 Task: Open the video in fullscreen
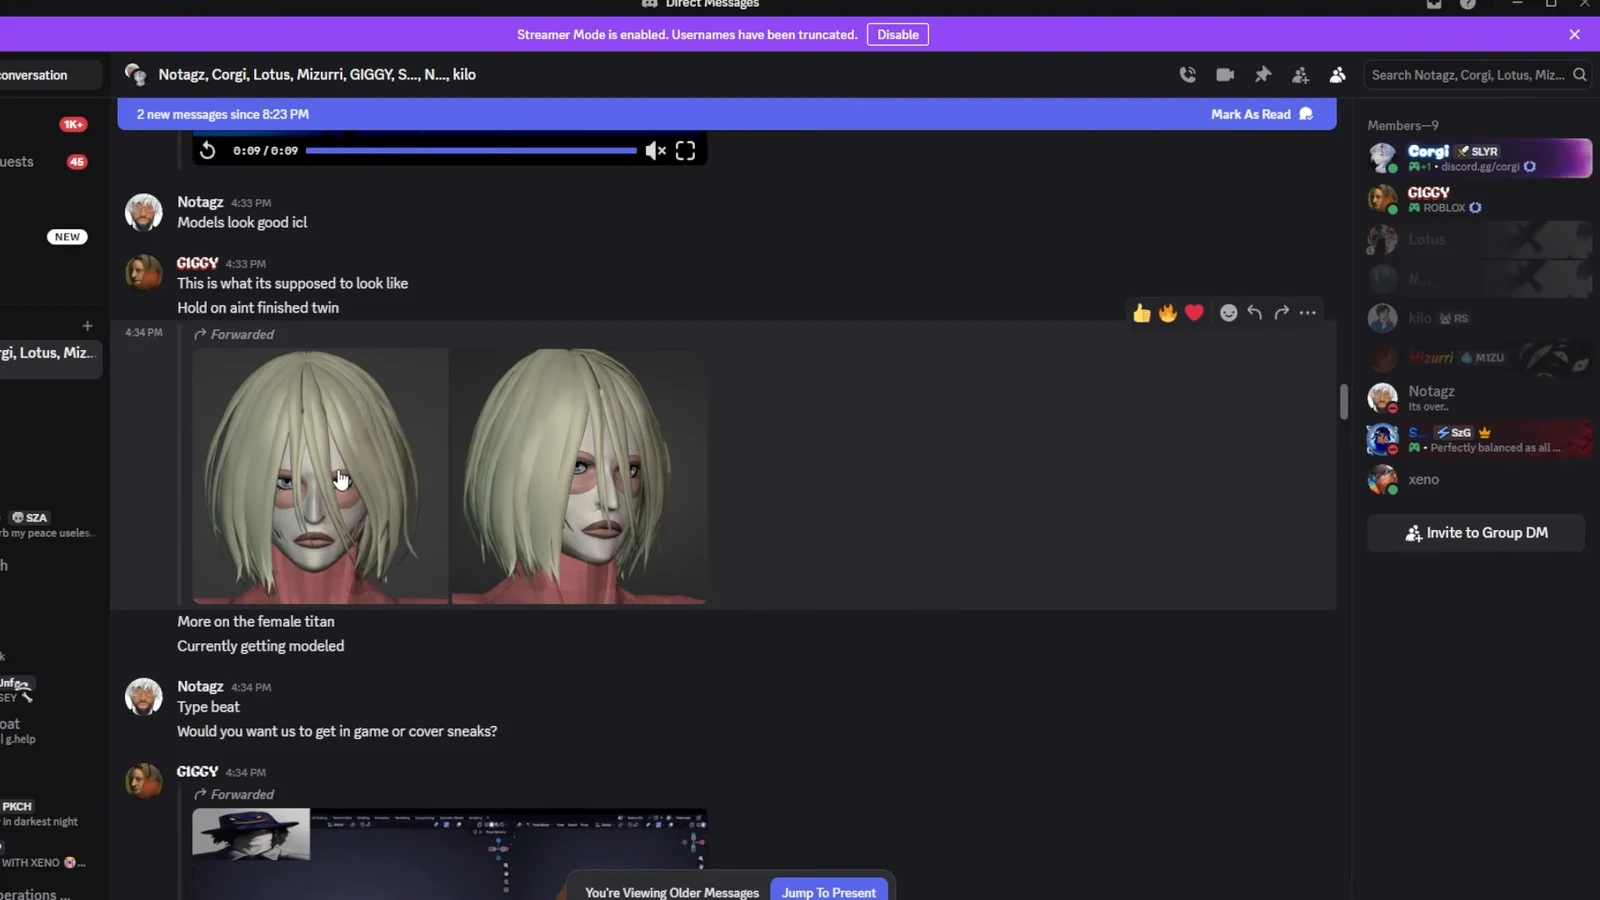tap(685, 151)
